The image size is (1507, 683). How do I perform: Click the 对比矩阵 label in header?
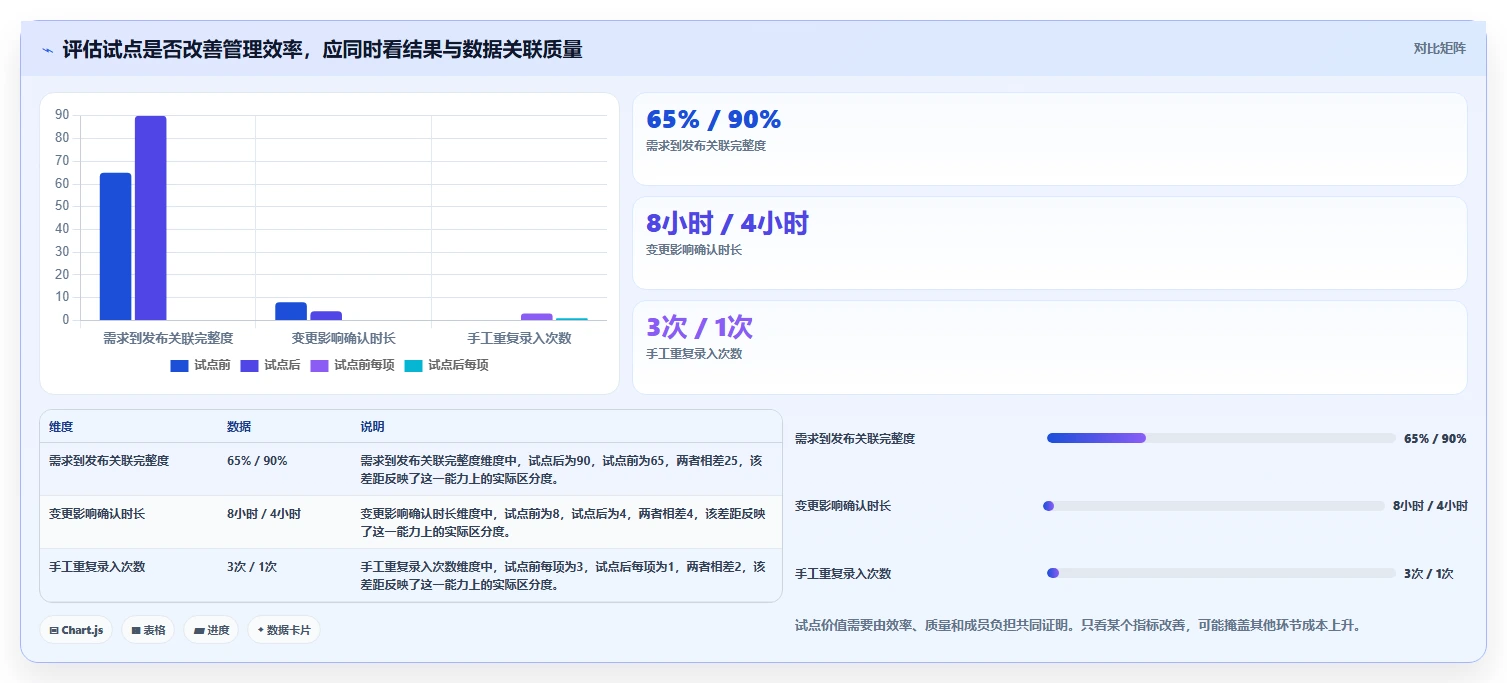(1439, 48)
